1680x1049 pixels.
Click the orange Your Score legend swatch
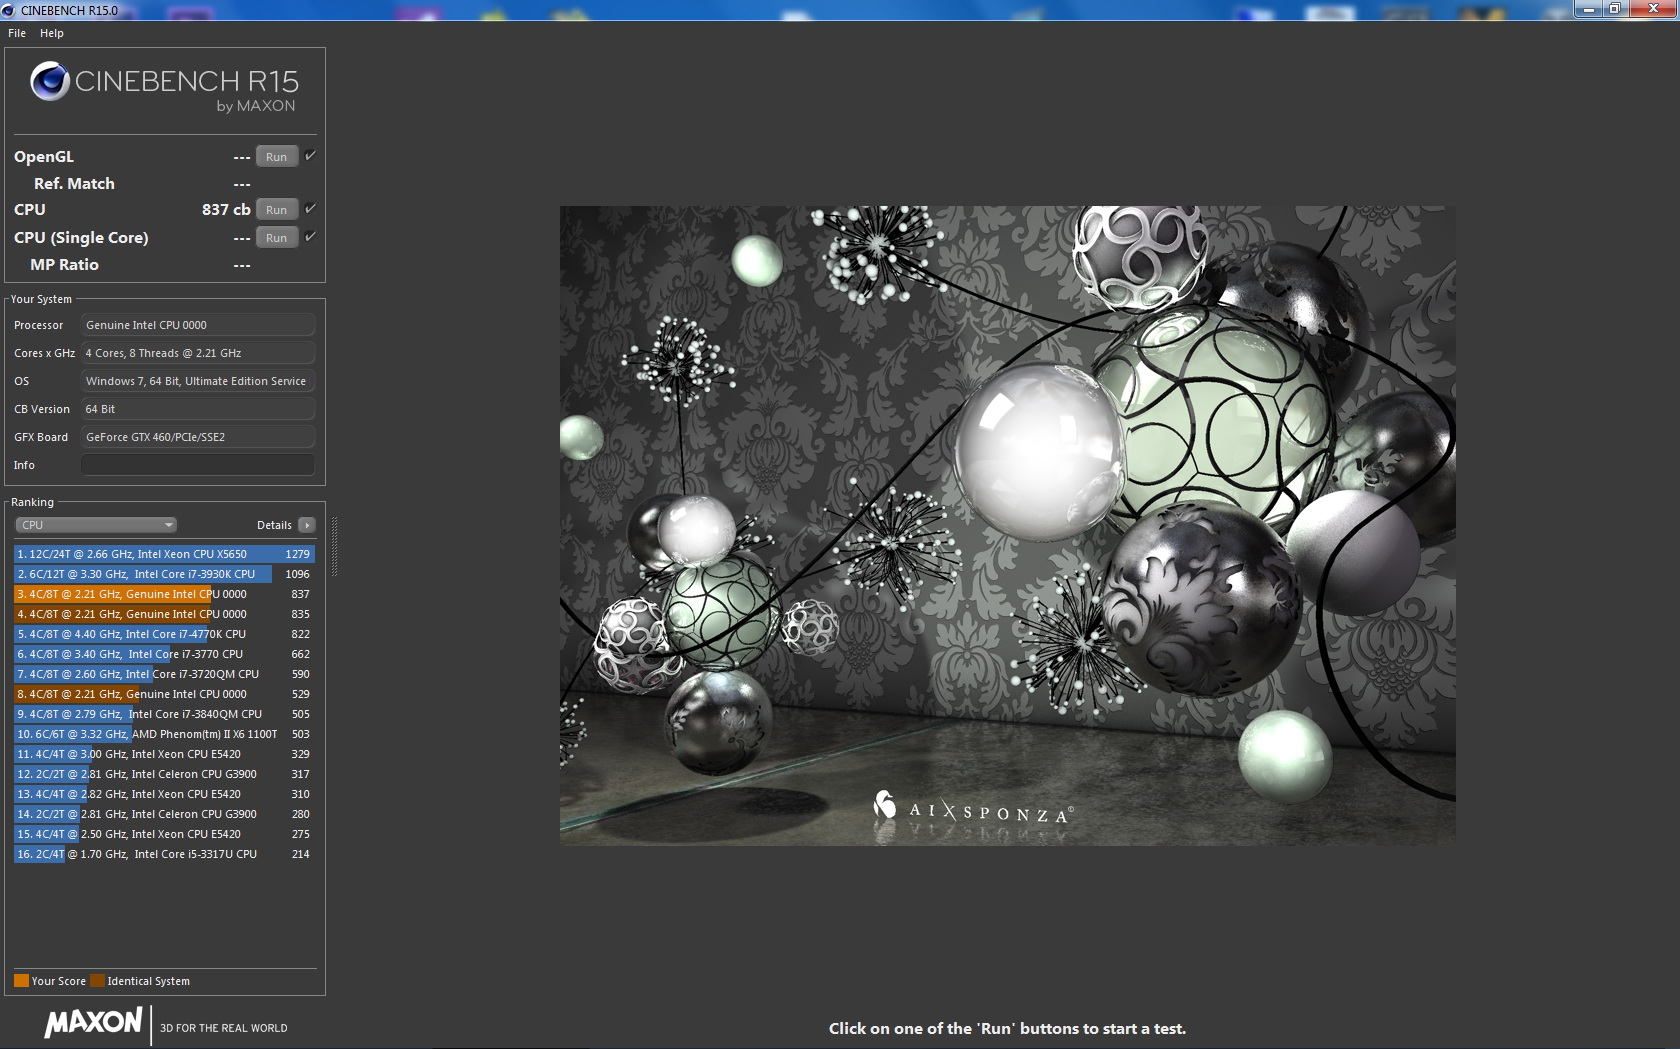[21, 981]
